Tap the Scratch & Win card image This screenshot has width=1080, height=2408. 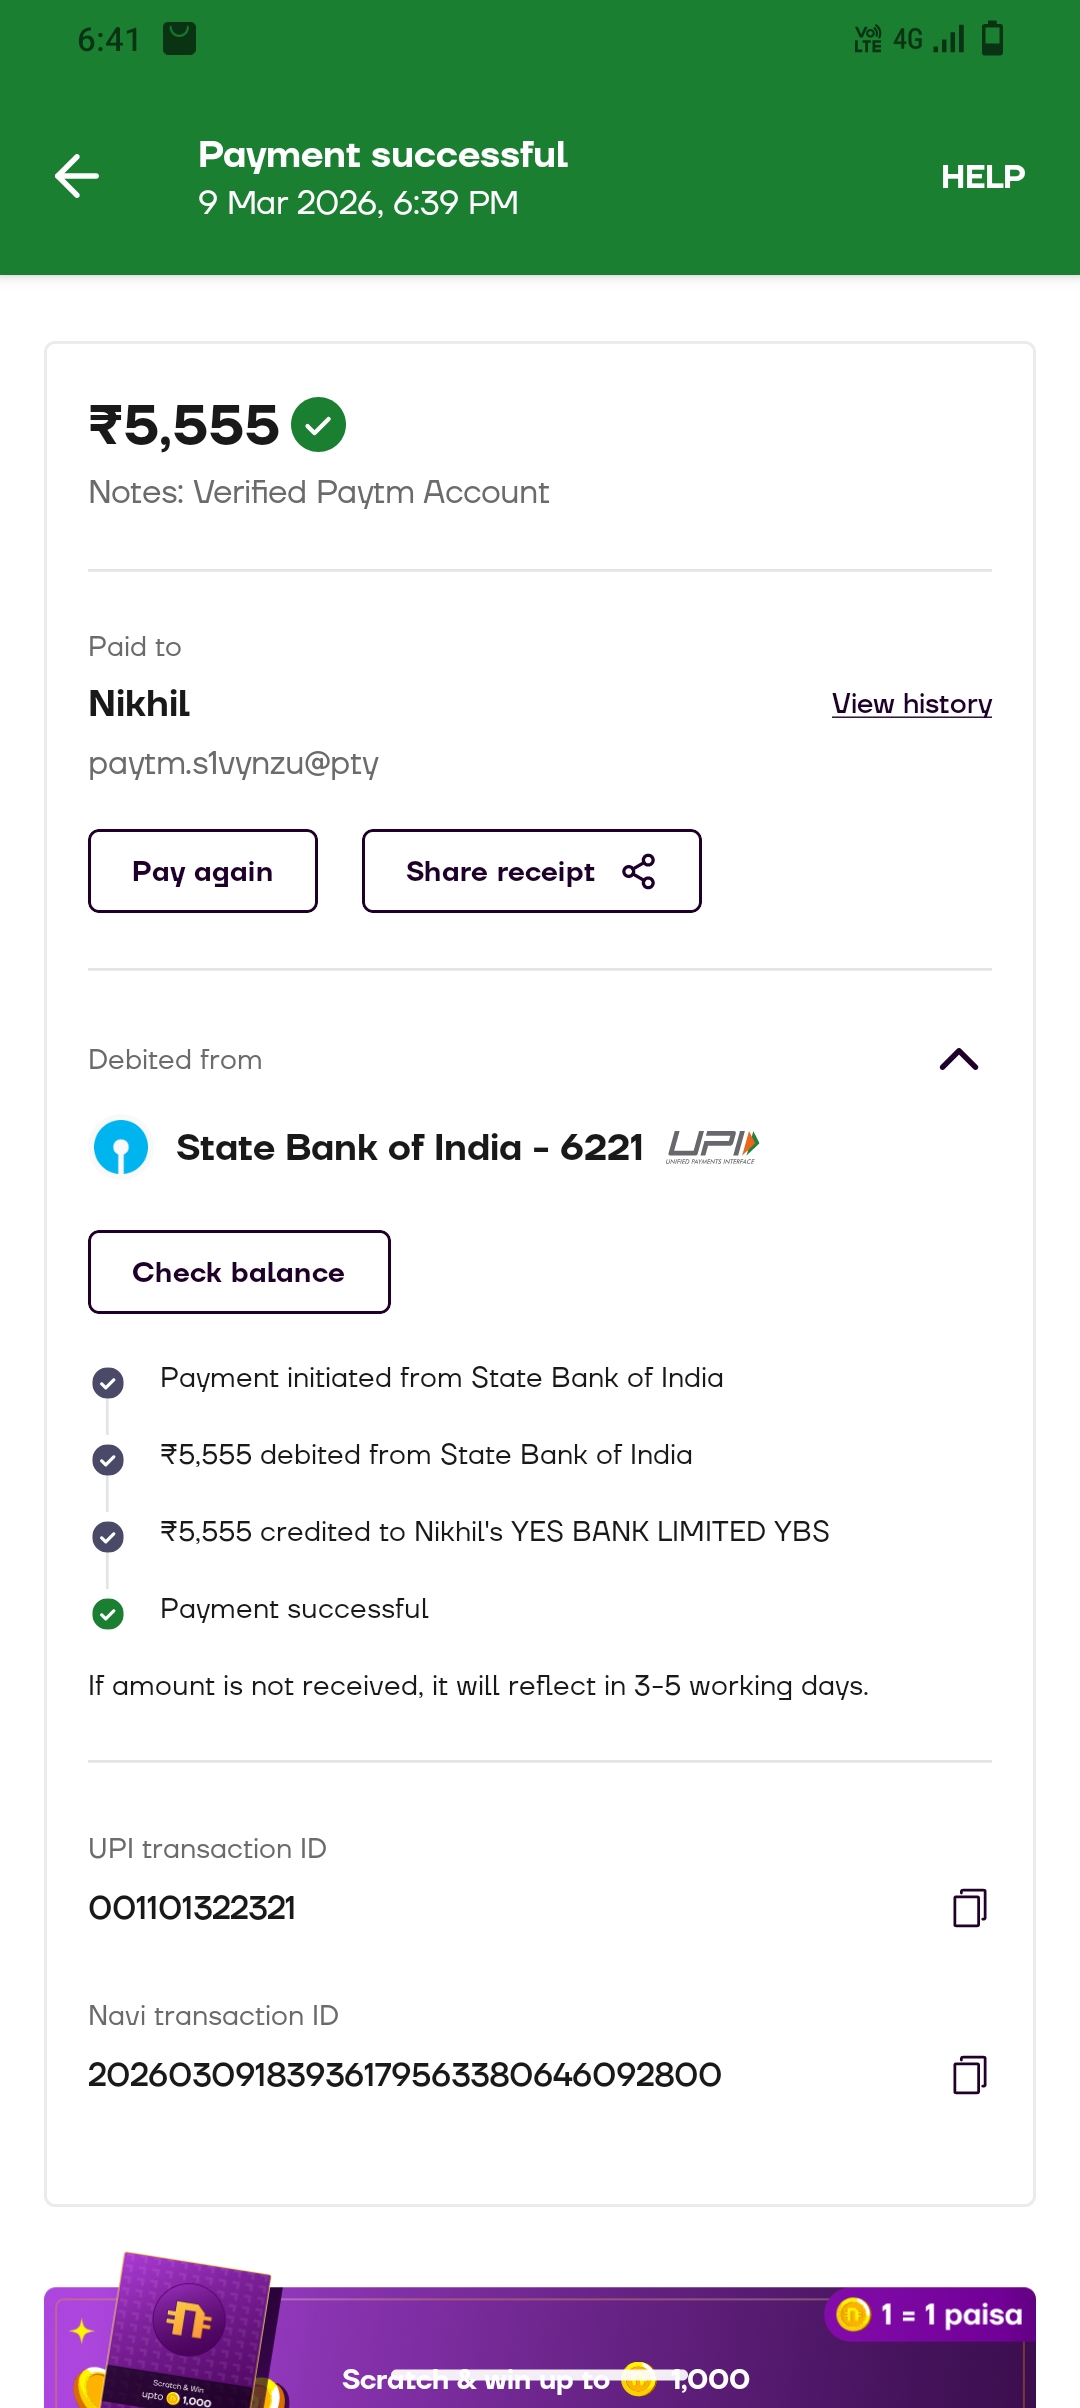point(188,2330)
